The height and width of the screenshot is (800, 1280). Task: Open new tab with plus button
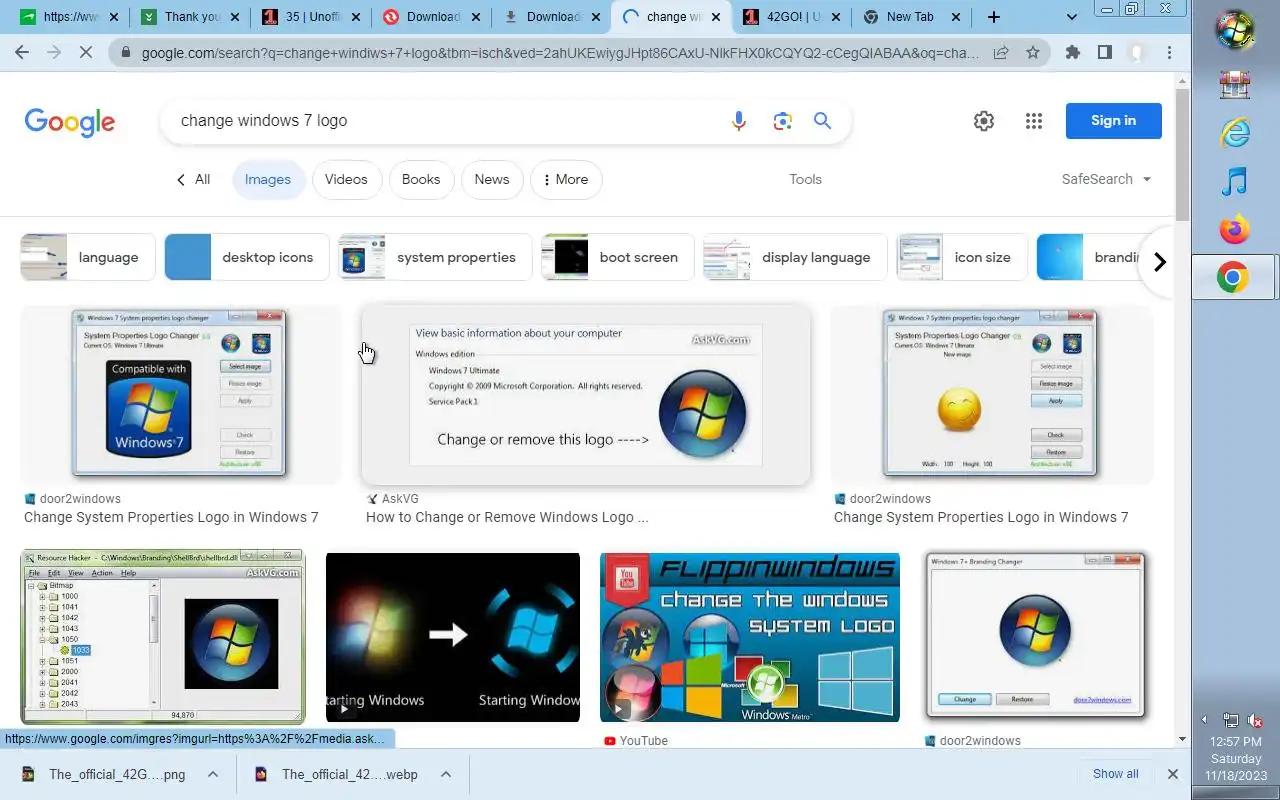pos(993,17)
